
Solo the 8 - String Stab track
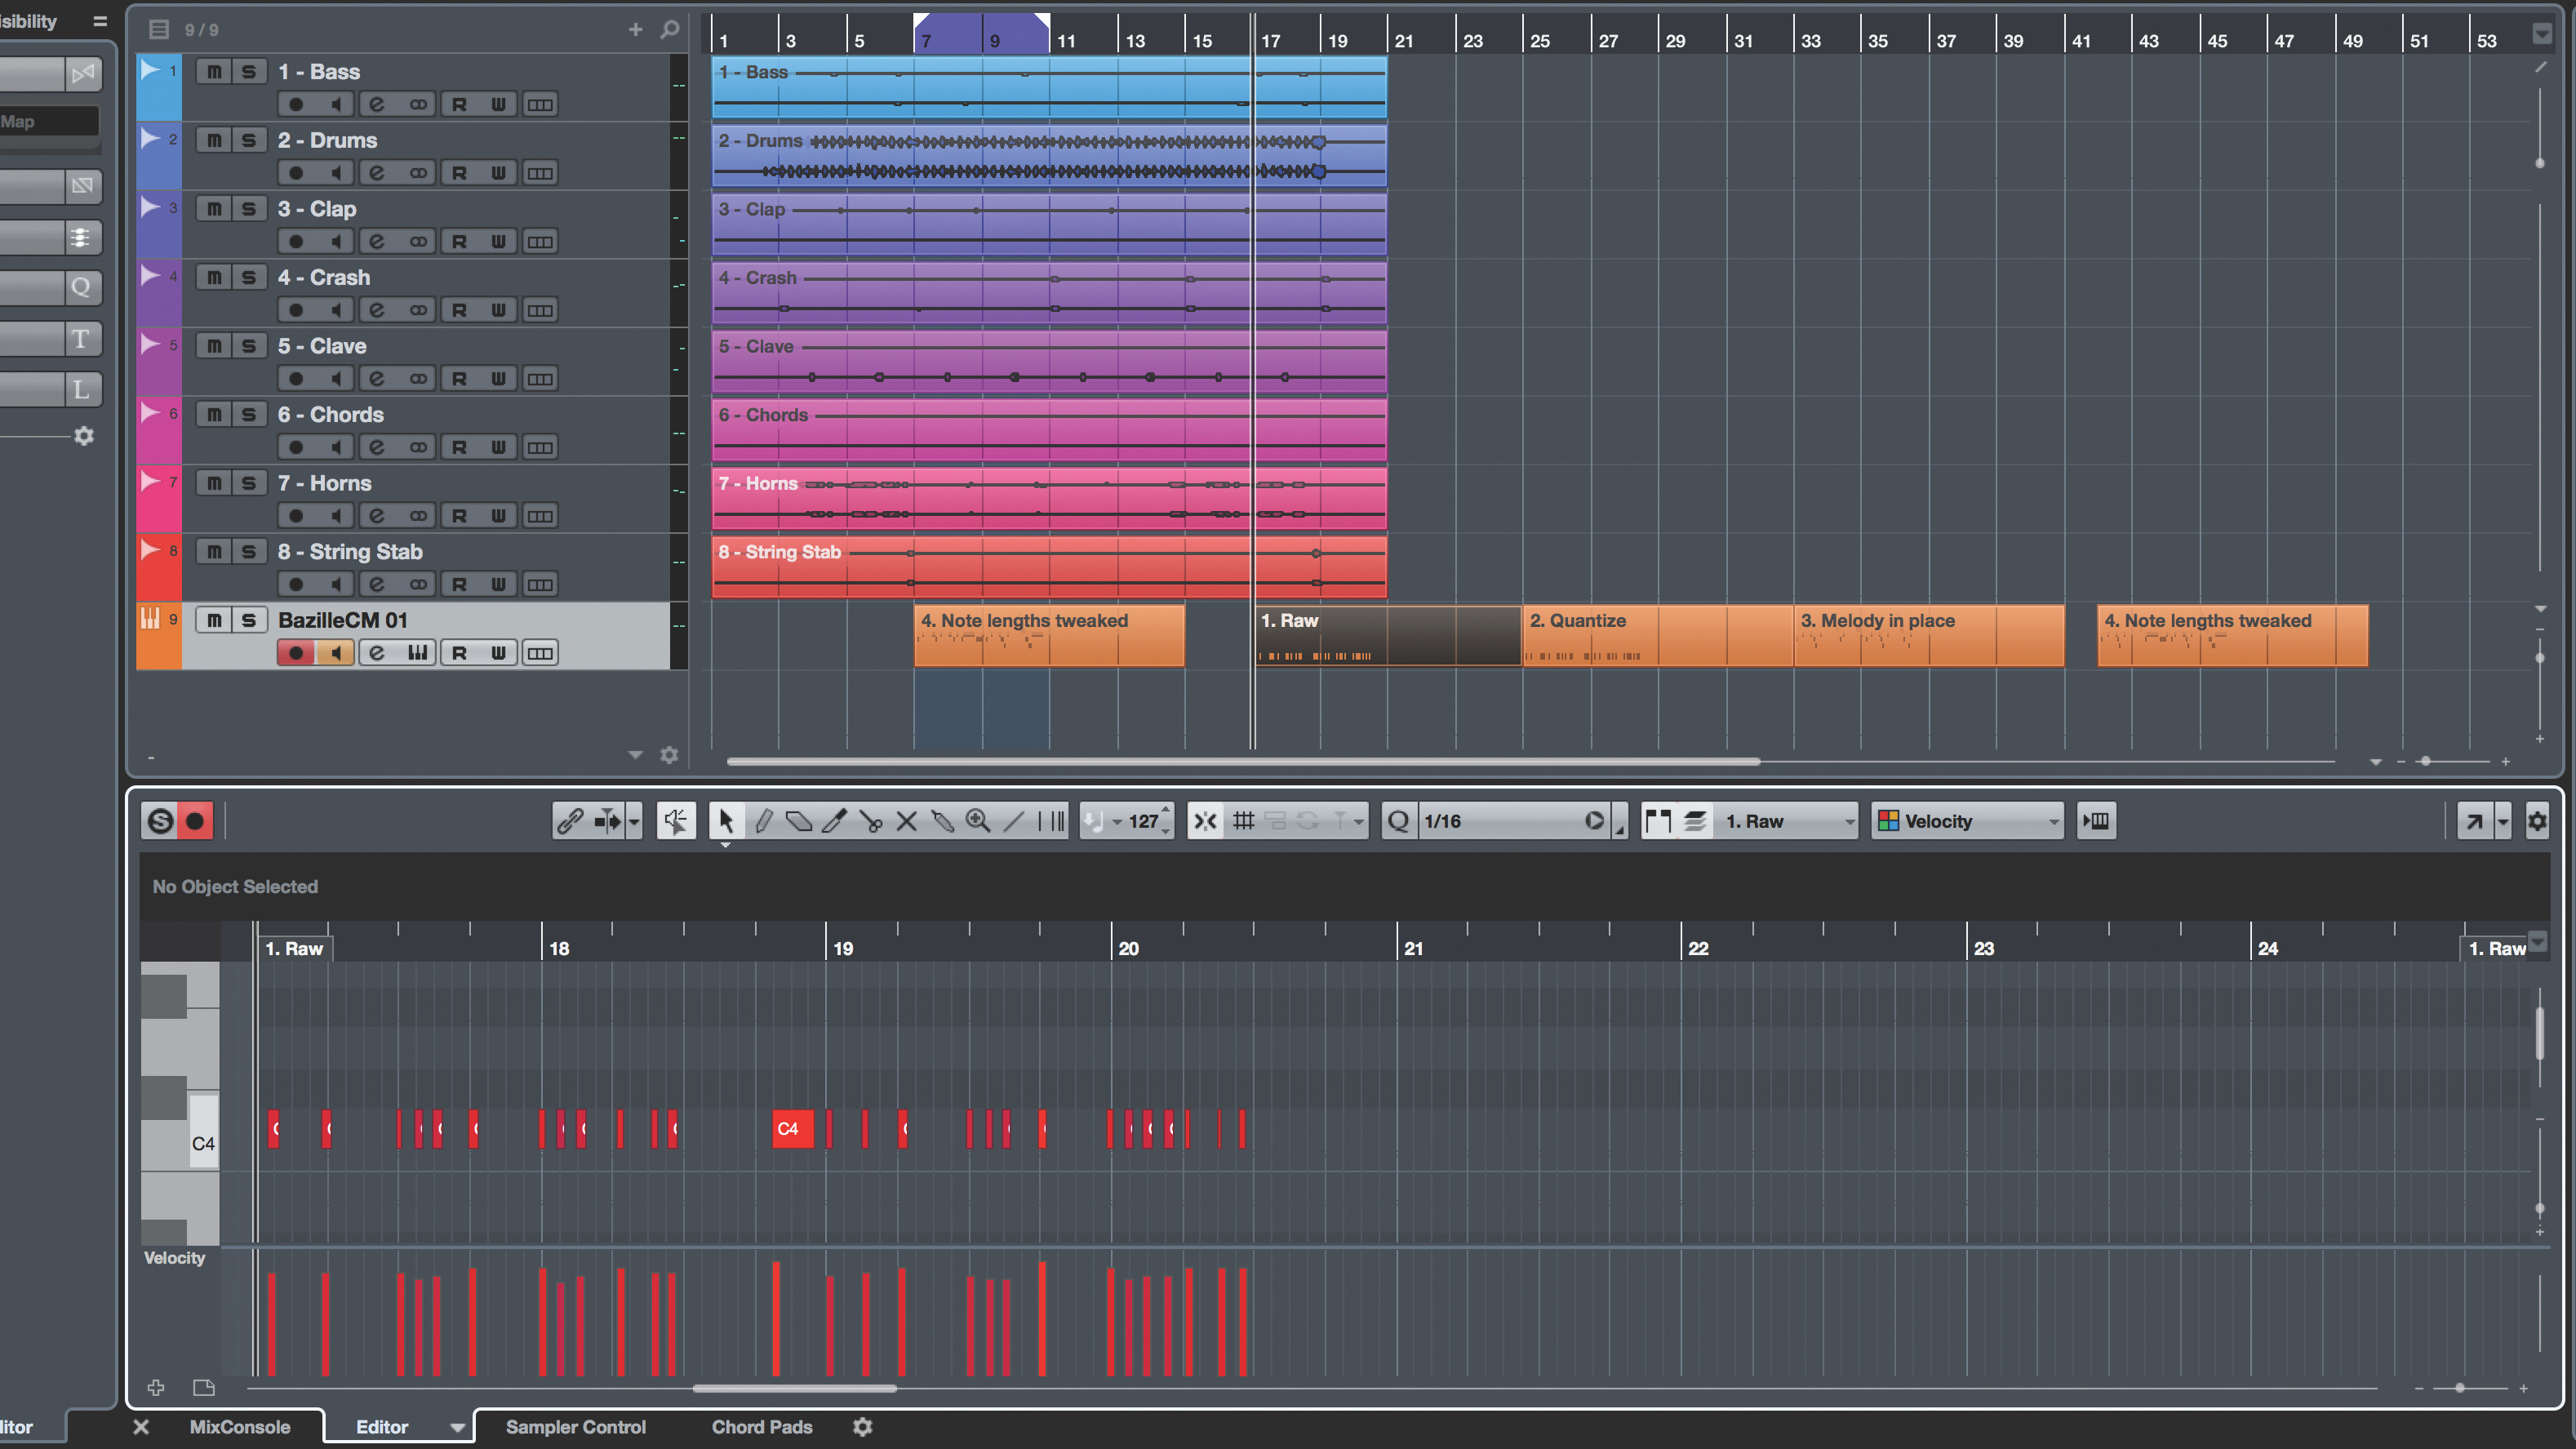(x=249, y=551)
